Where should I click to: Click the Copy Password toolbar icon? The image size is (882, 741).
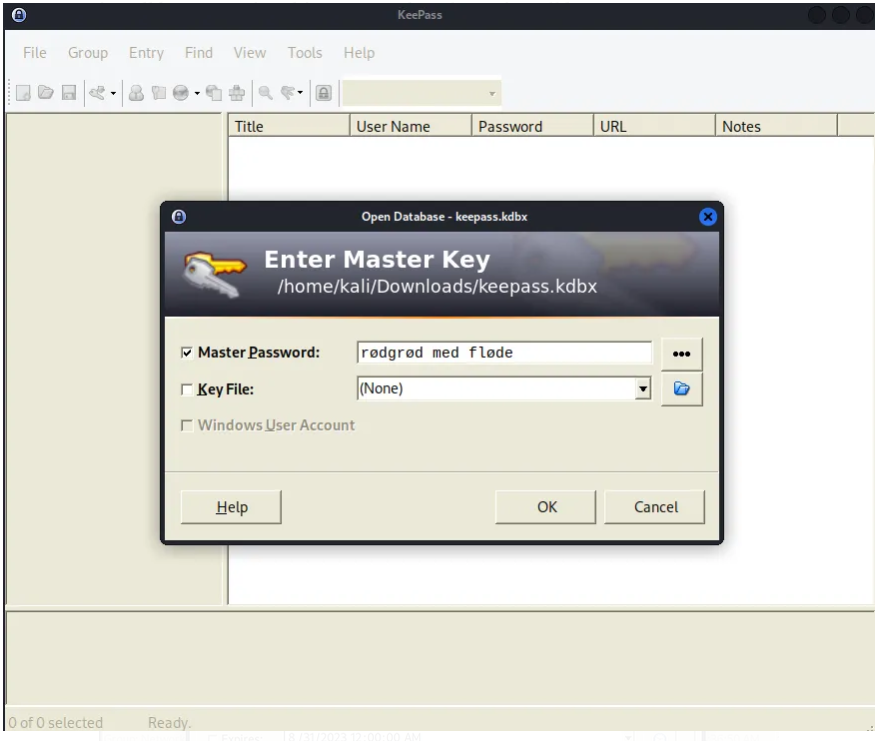coord(159,93)
